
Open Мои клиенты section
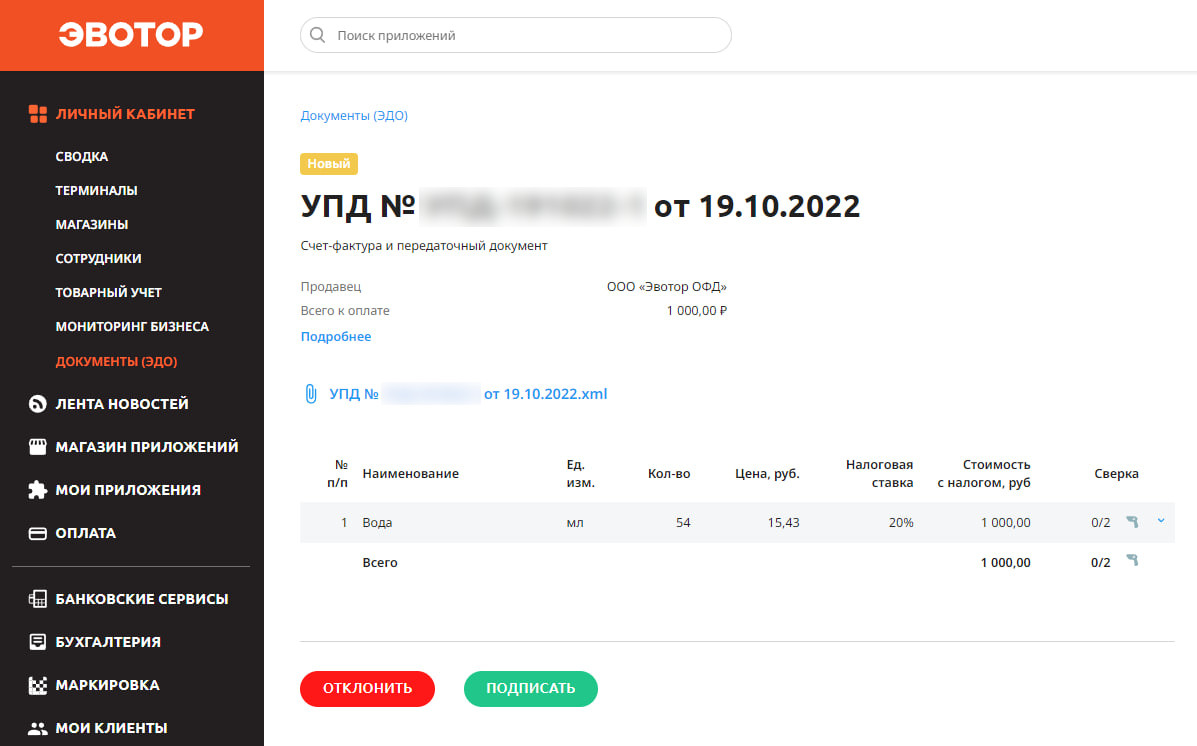111,728
